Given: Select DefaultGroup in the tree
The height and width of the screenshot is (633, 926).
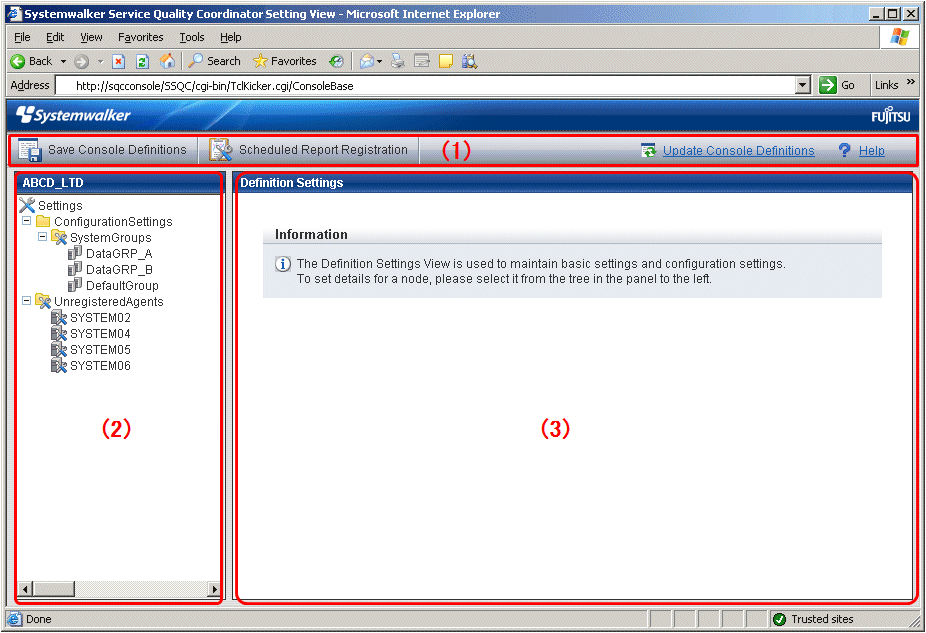Looking at the screenshot, I should [122, 285].
